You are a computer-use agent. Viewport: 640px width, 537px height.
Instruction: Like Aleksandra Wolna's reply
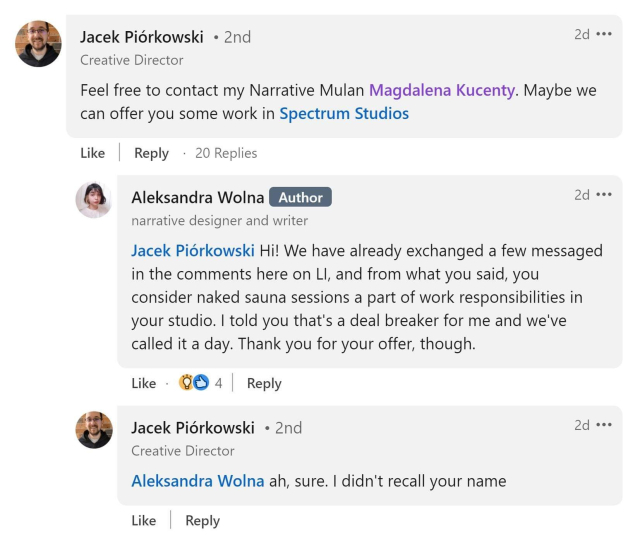tap(143, 383)
